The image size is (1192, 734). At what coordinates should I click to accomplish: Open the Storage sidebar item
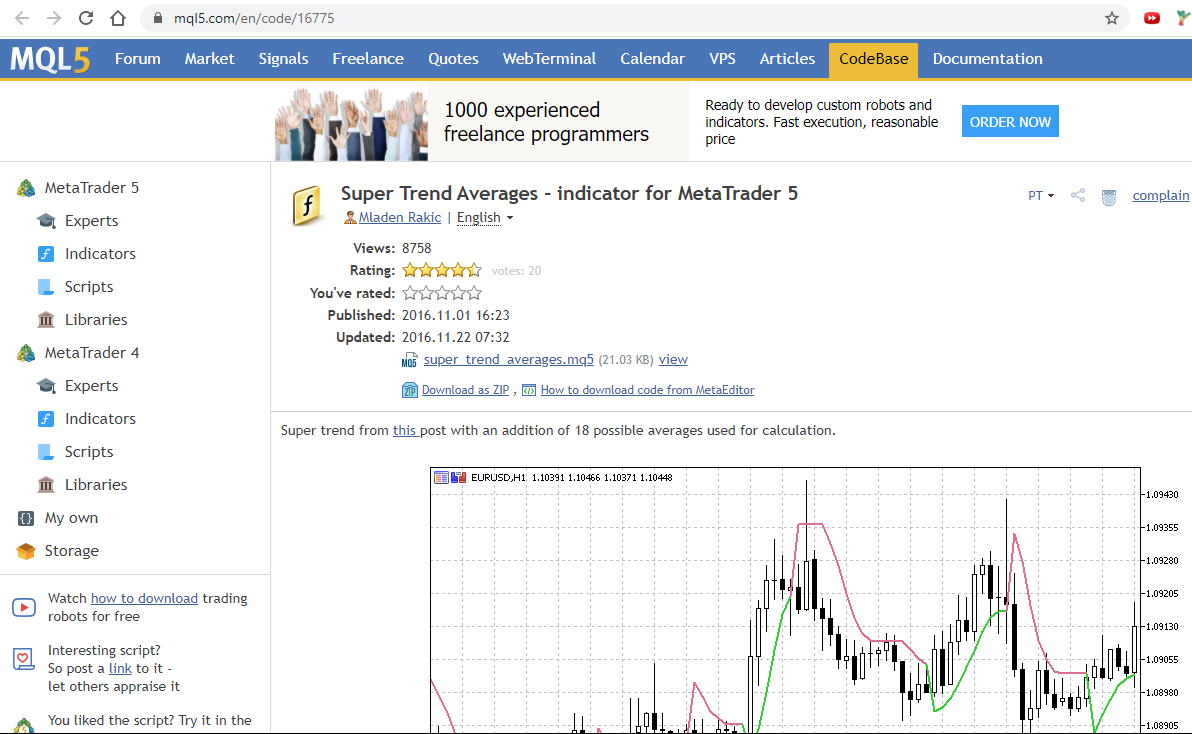tap(71, 551)
